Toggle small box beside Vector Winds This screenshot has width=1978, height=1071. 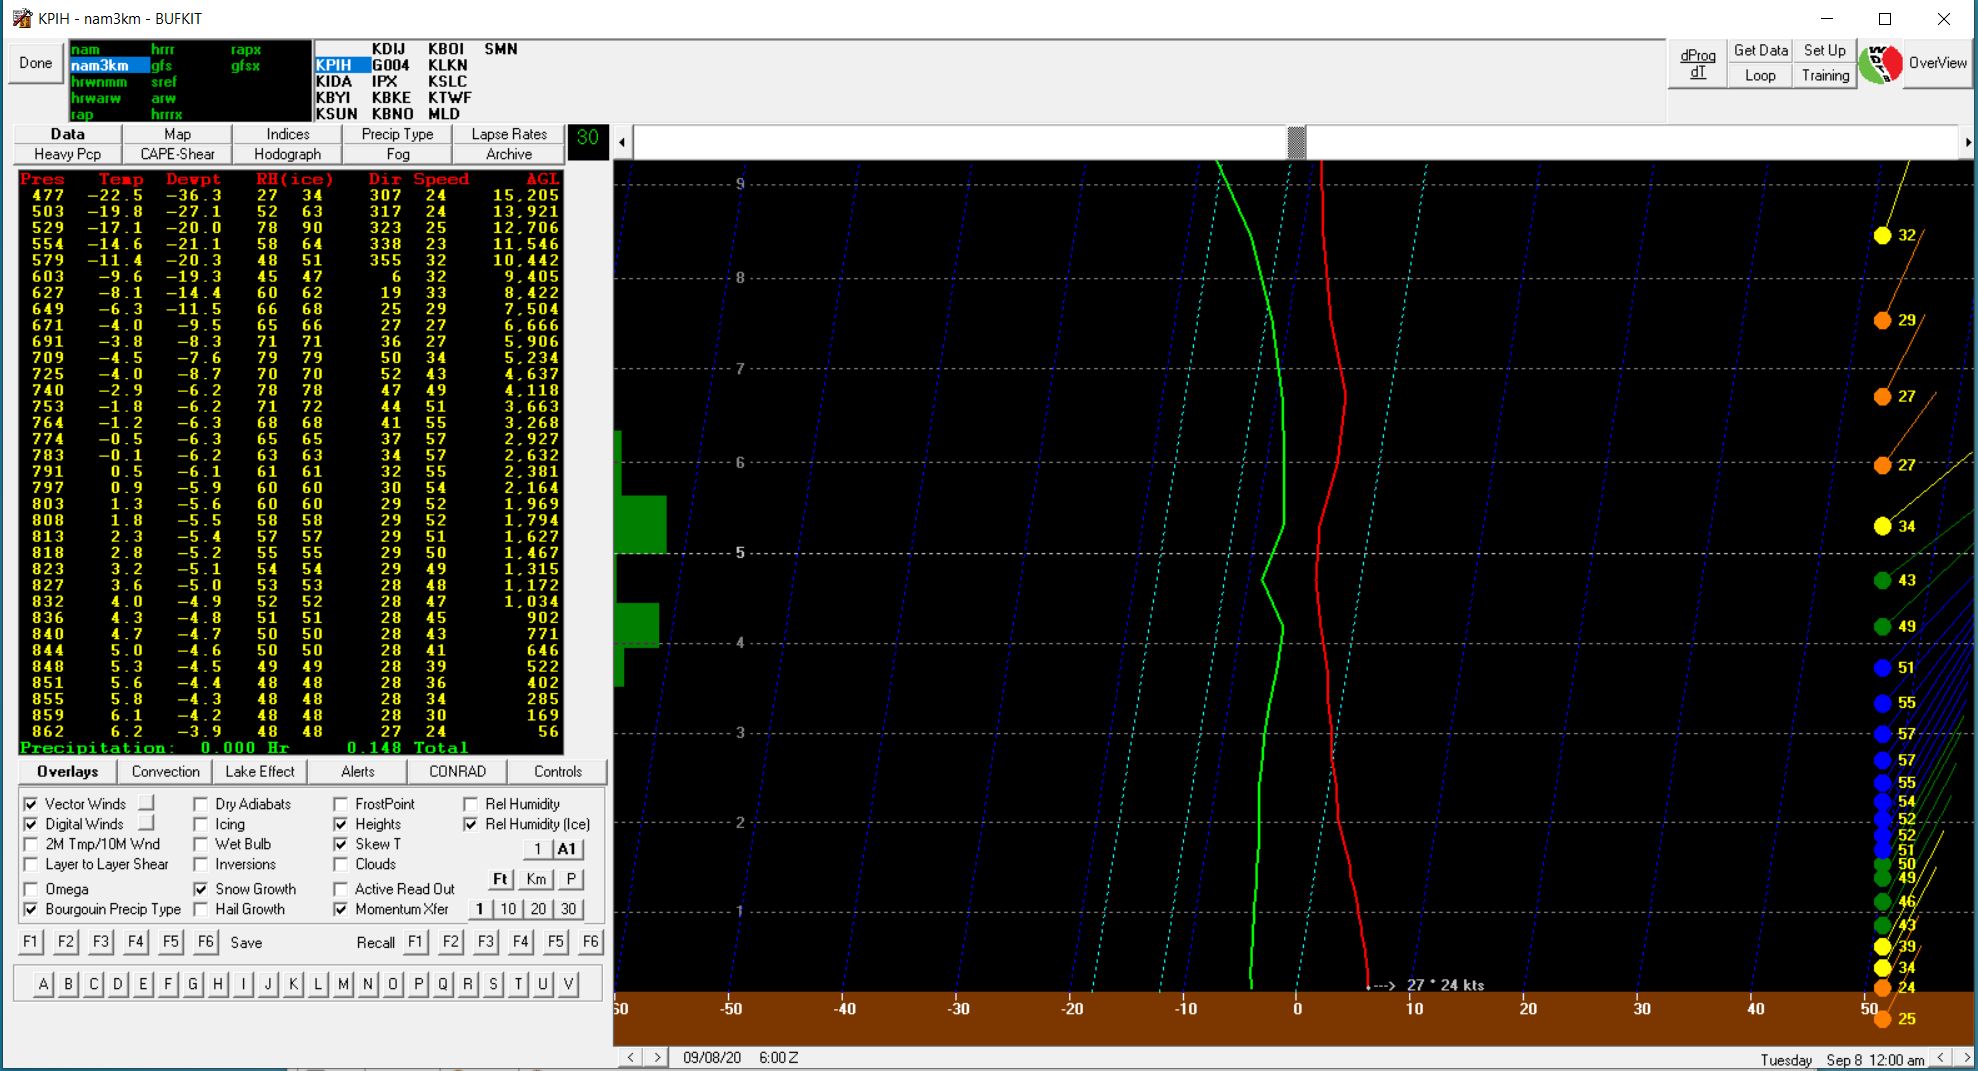pos(147,802)
